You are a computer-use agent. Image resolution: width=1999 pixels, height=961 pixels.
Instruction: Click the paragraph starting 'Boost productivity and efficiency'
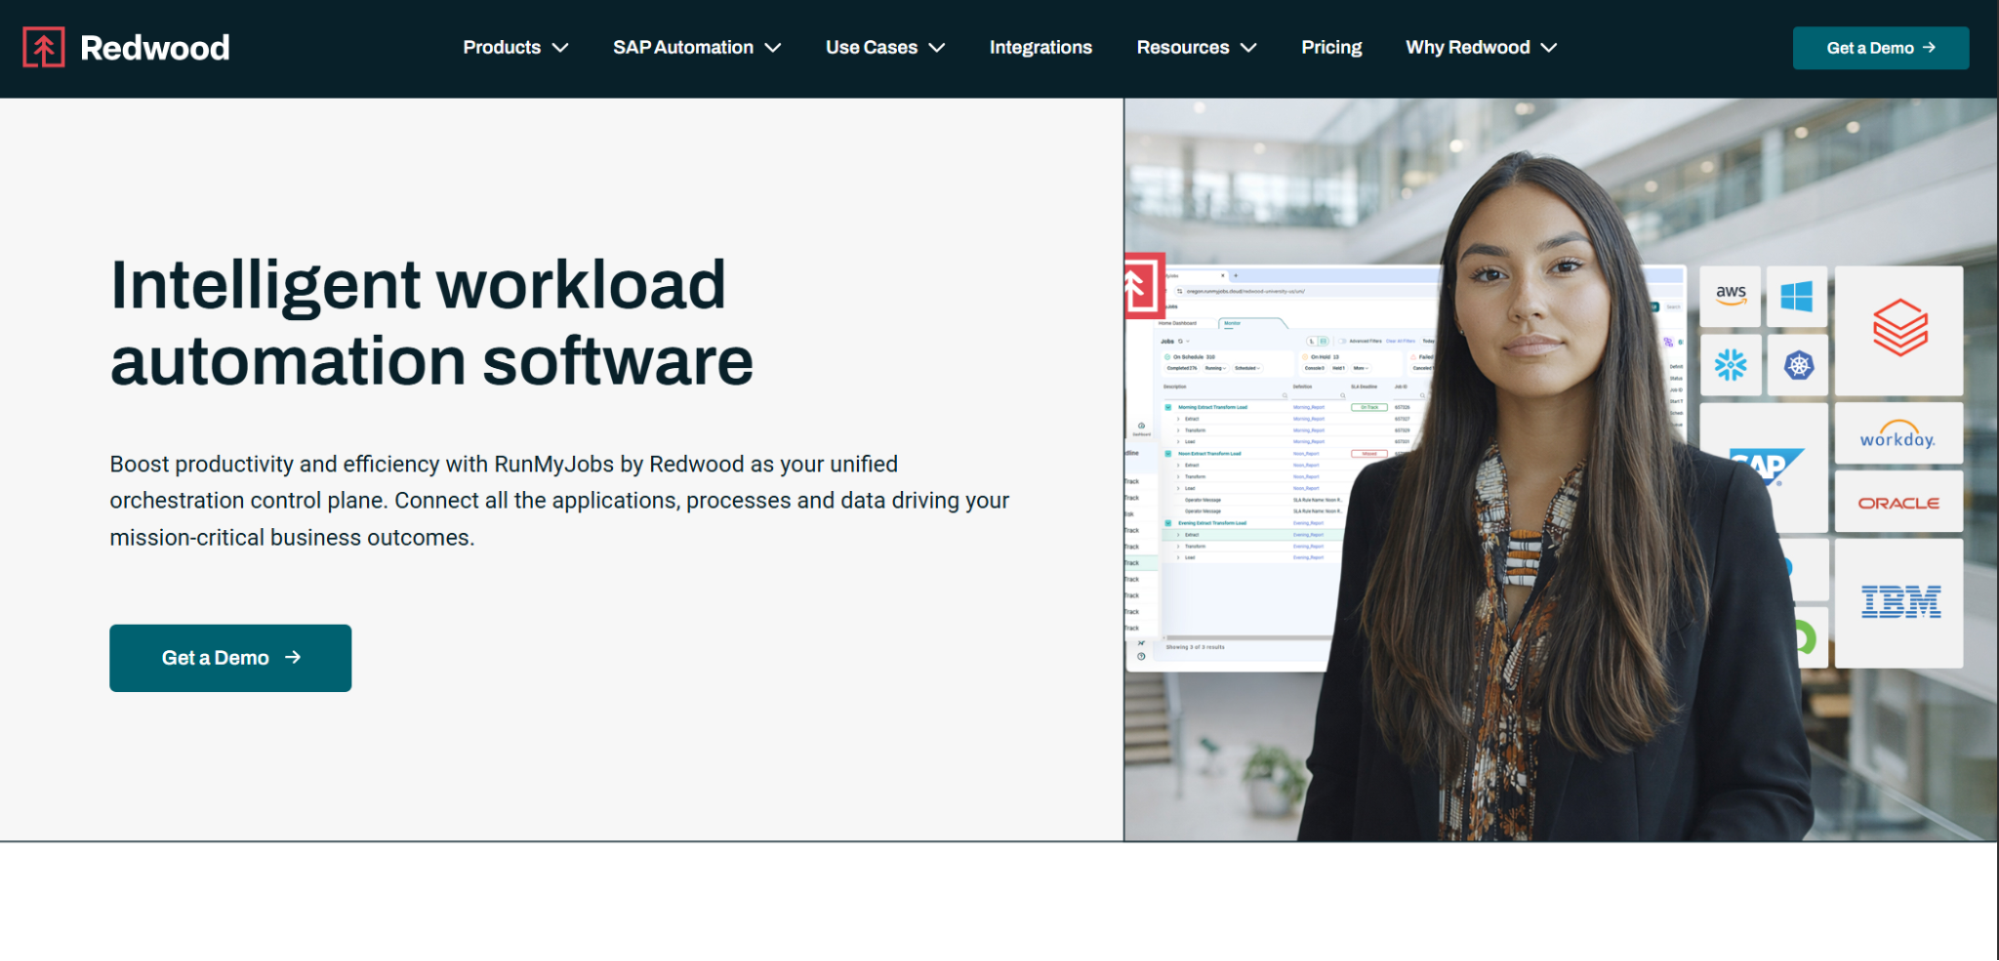[x=560, y=501]
